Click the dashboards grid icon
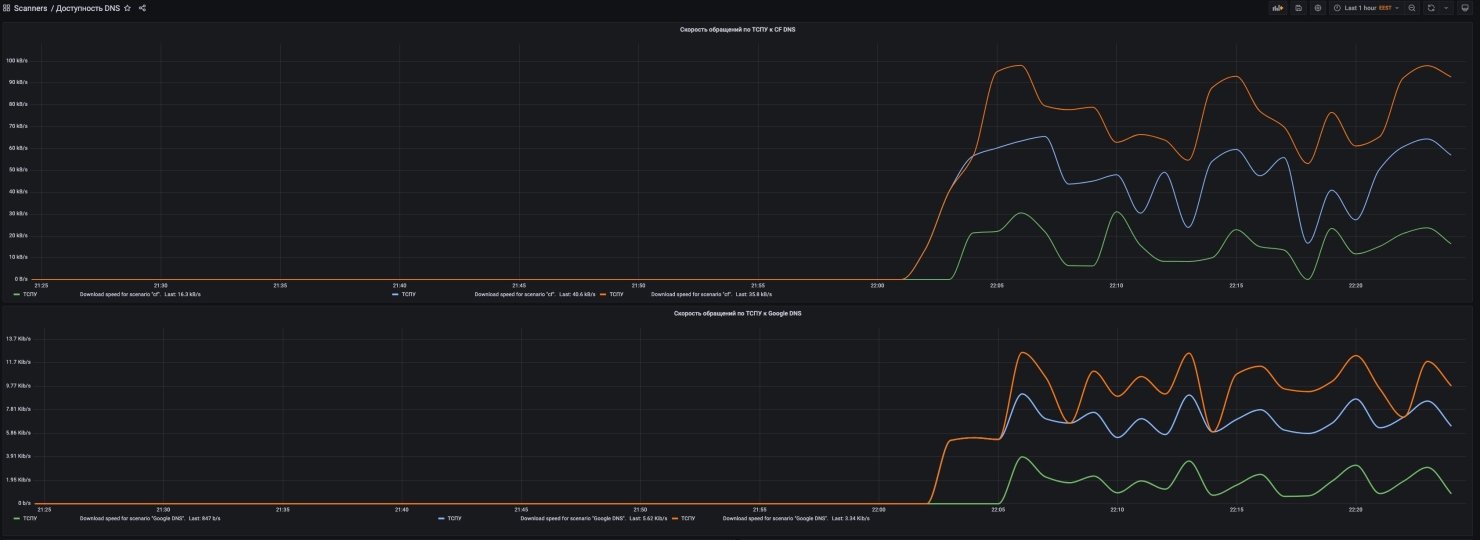This screenshot has width=1480, height=540. click(x=7, y=8)
